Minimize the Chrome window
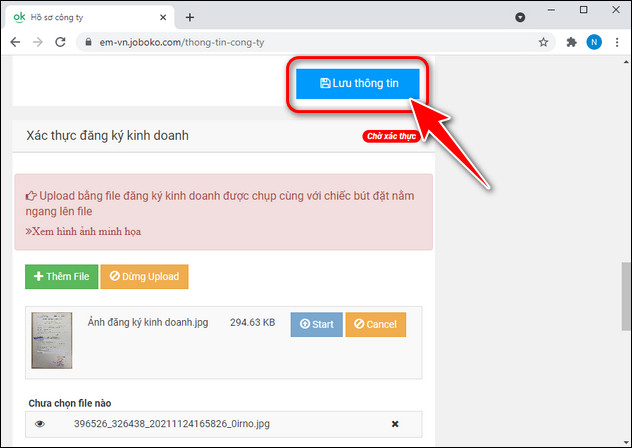The width and height of the screenshot is (632, 448). 551,10
